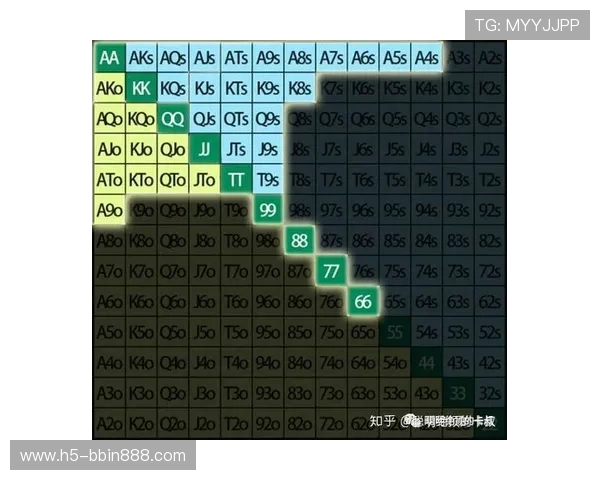Open the www.h5-bbin888.com link
Screen dimensions: 600x480
click(x=103, y=456)
